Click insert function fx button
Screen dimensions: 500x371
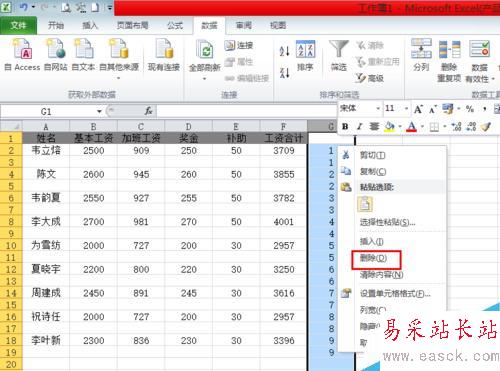149,111
